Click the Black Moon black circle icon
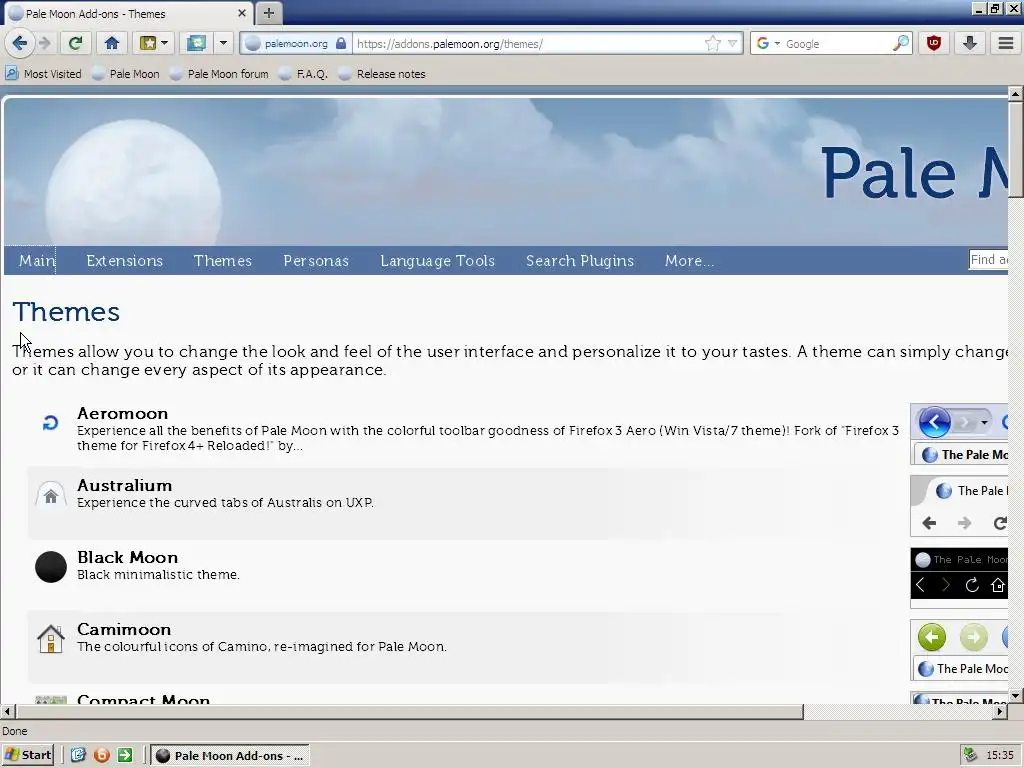This screenshot has width=1024, height=768. (x=50, y=567)
